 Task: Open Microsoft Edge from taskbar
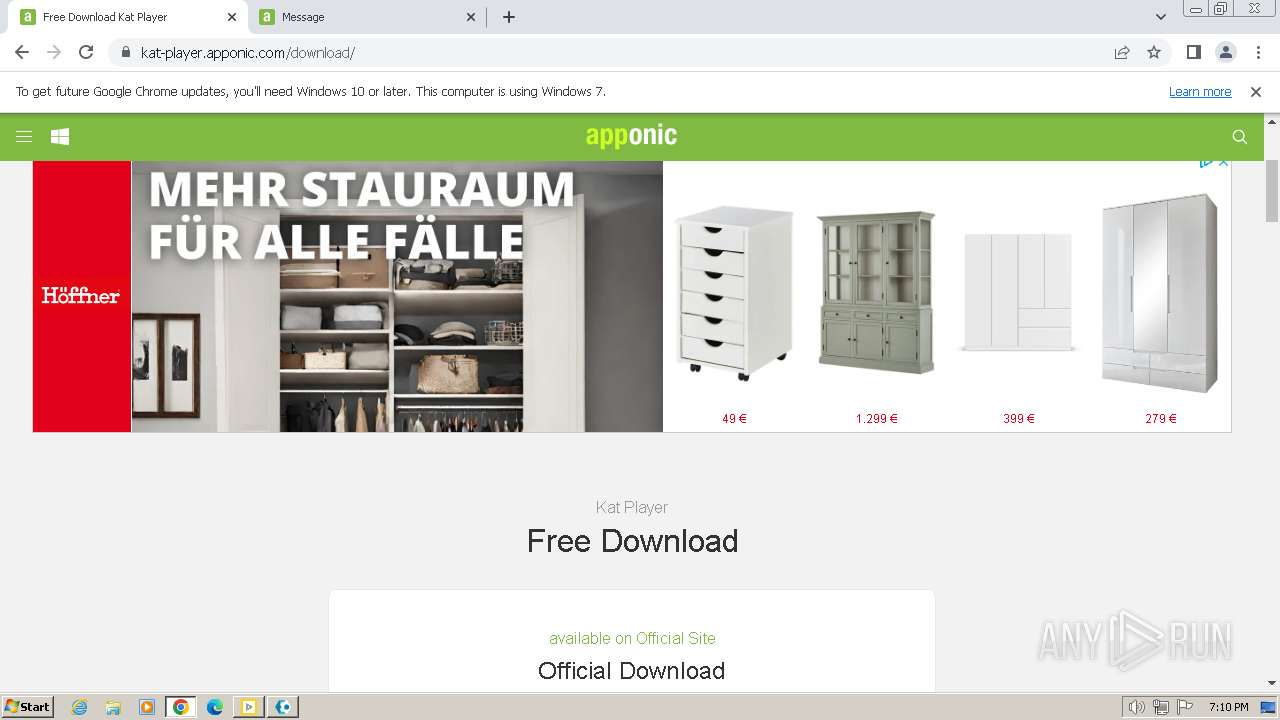coord(215,707)
